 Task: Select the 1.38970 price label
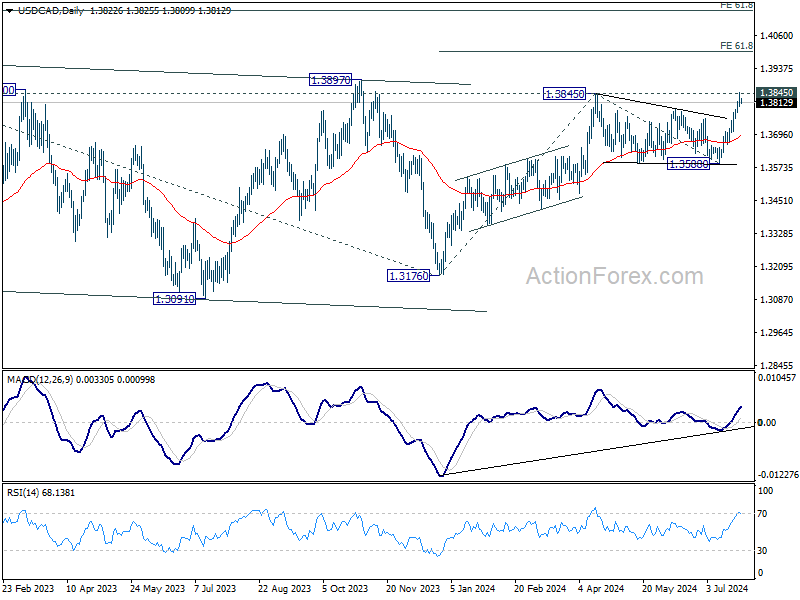click(331, 80)
